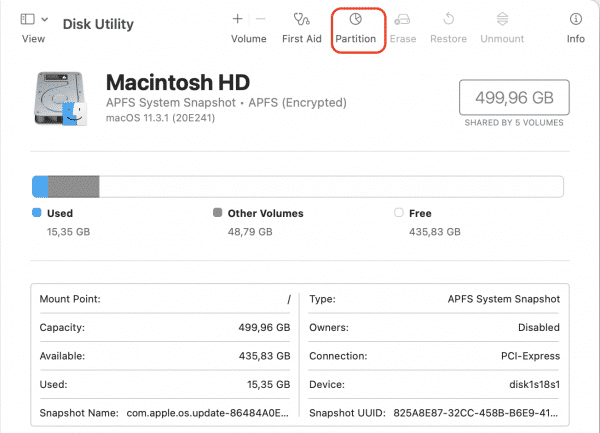This screenshot has height=433, width=600.
Task: Click the APFS System Snapshot subtitle
Action: pos(171,103)
